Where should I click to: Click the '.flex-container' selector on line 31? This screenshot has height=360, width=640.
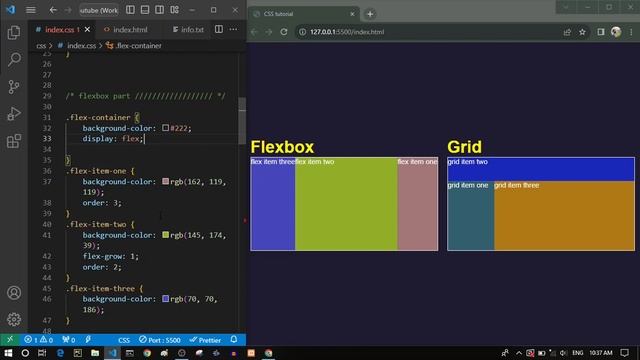[x=98, y=117]
